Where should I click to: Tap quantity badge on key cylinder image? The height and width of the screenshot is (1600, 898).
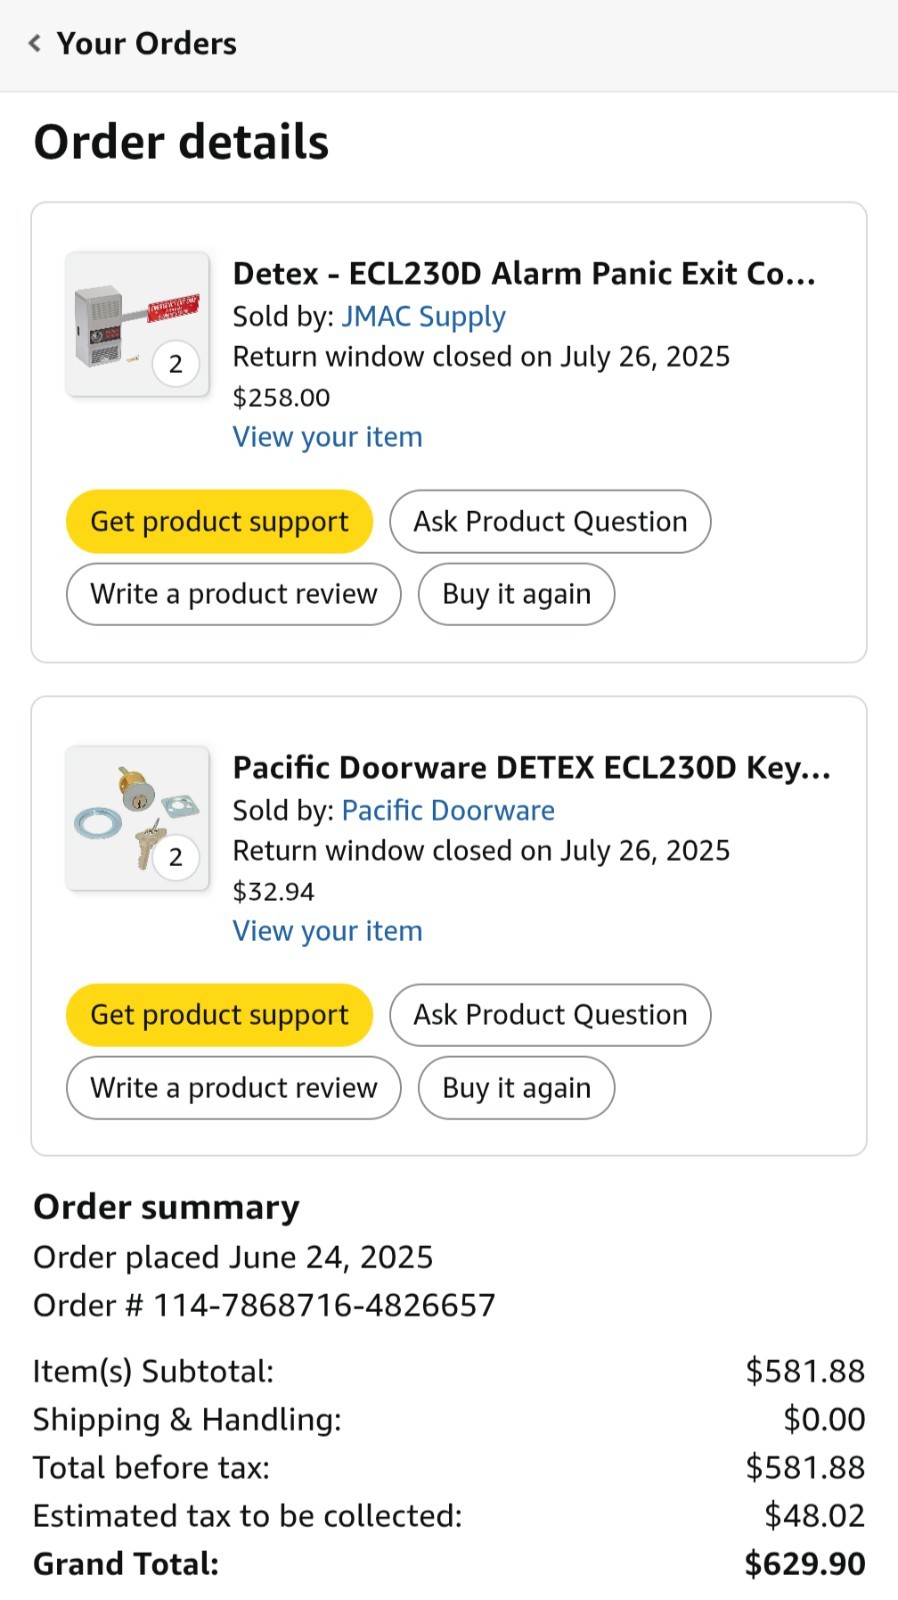click(176, 857)
